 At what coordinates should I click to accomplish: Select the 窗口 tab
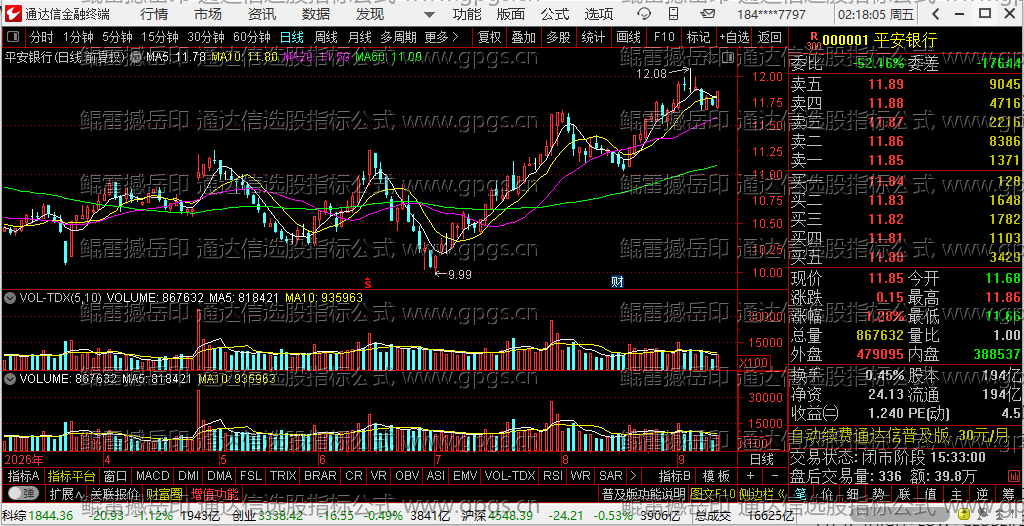[116, 476]
